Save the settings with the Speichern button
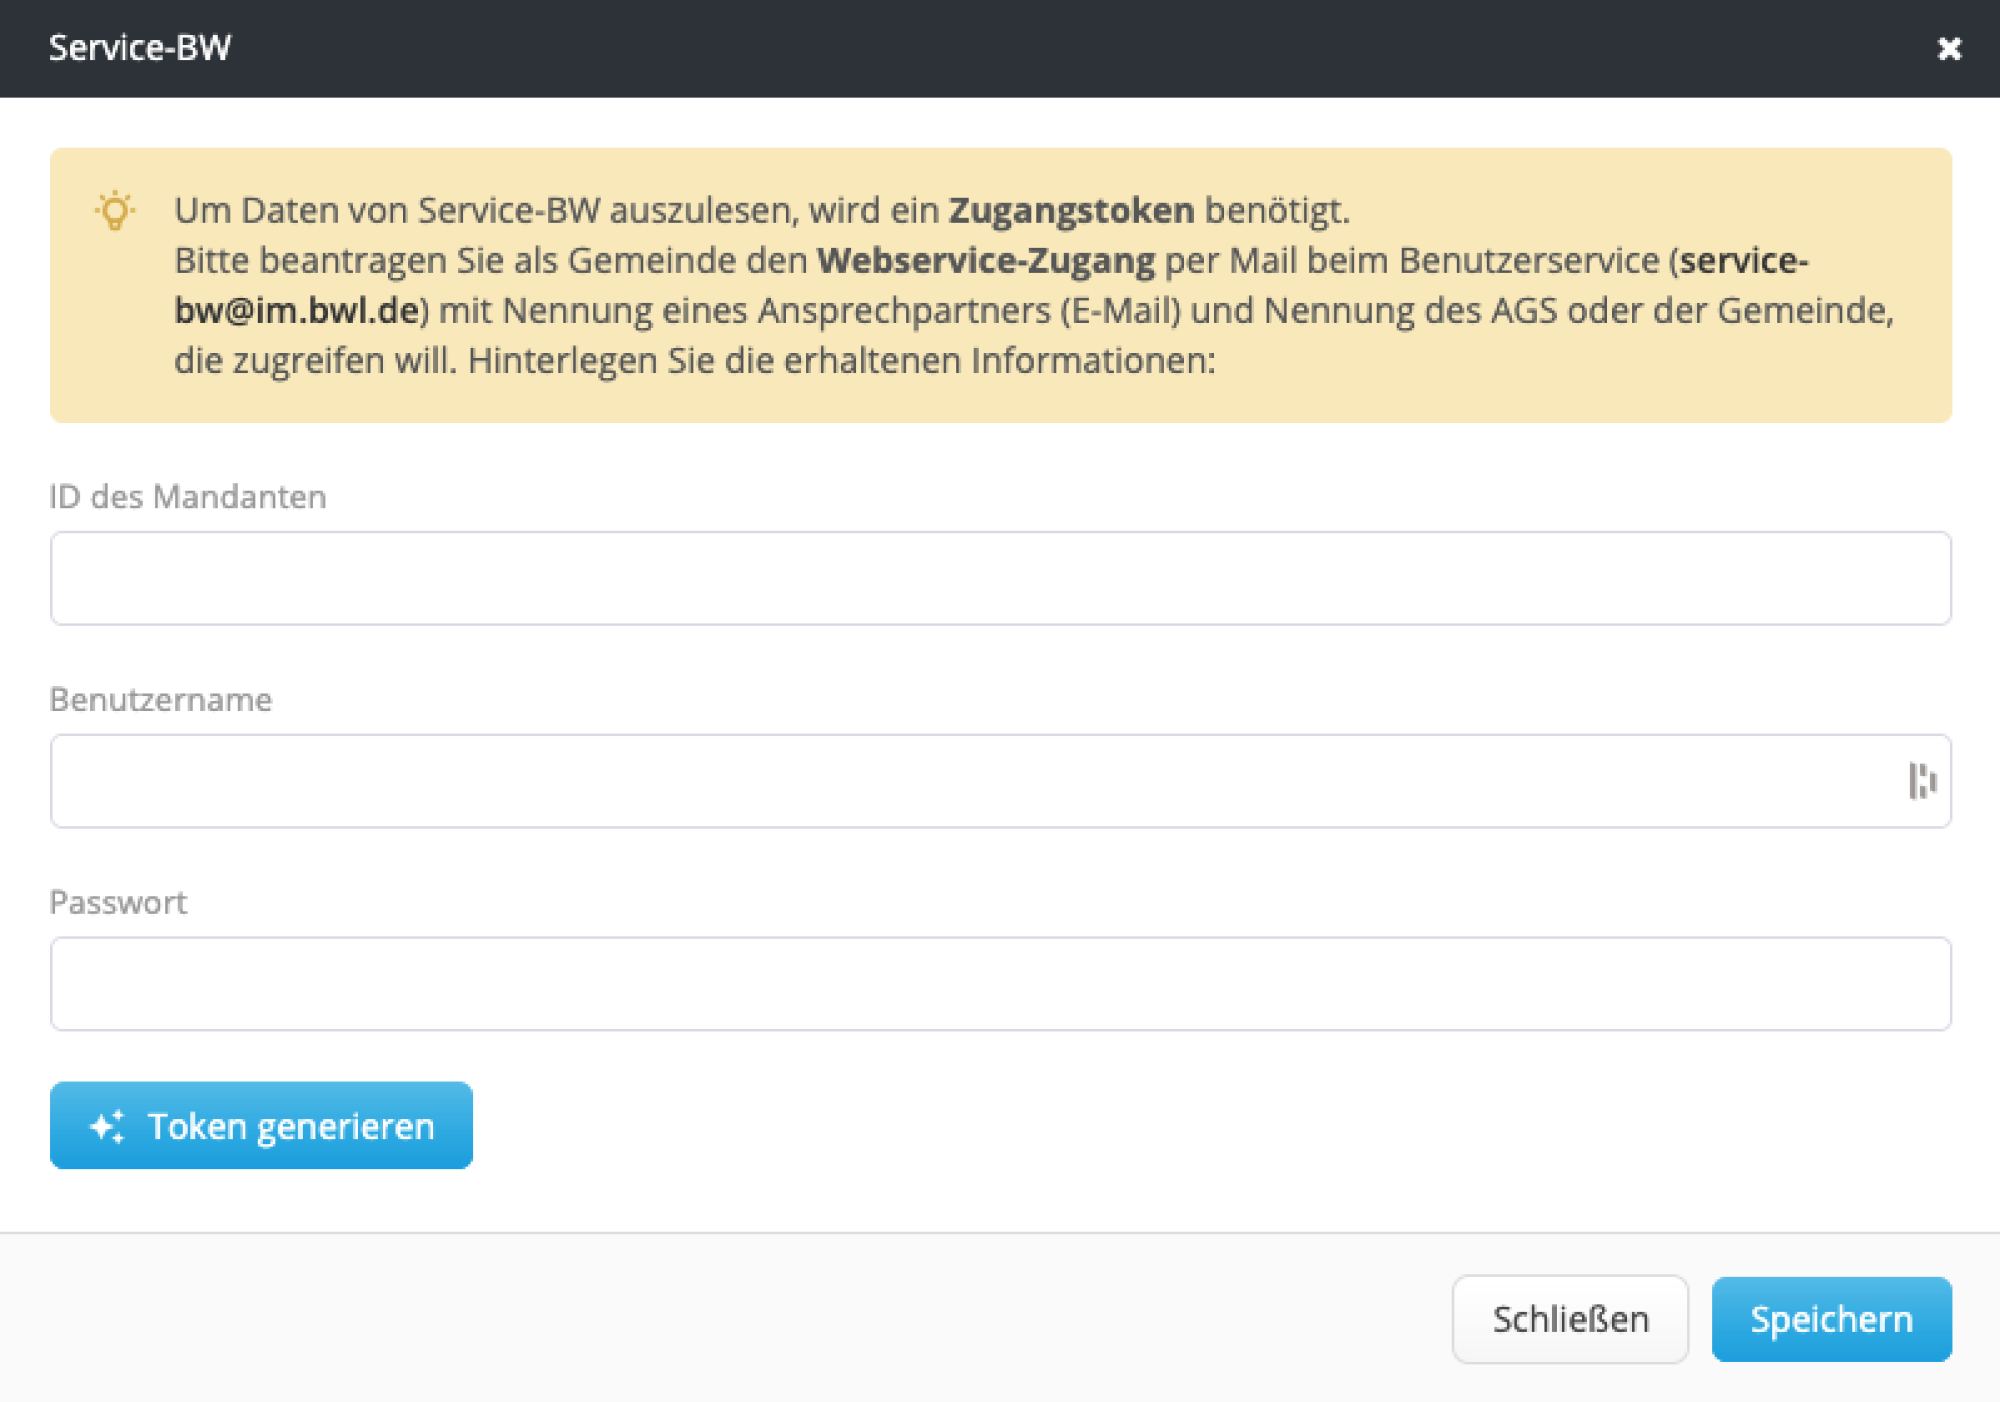Screen dimensions: 2000x1402 tap(1832, 1319)
